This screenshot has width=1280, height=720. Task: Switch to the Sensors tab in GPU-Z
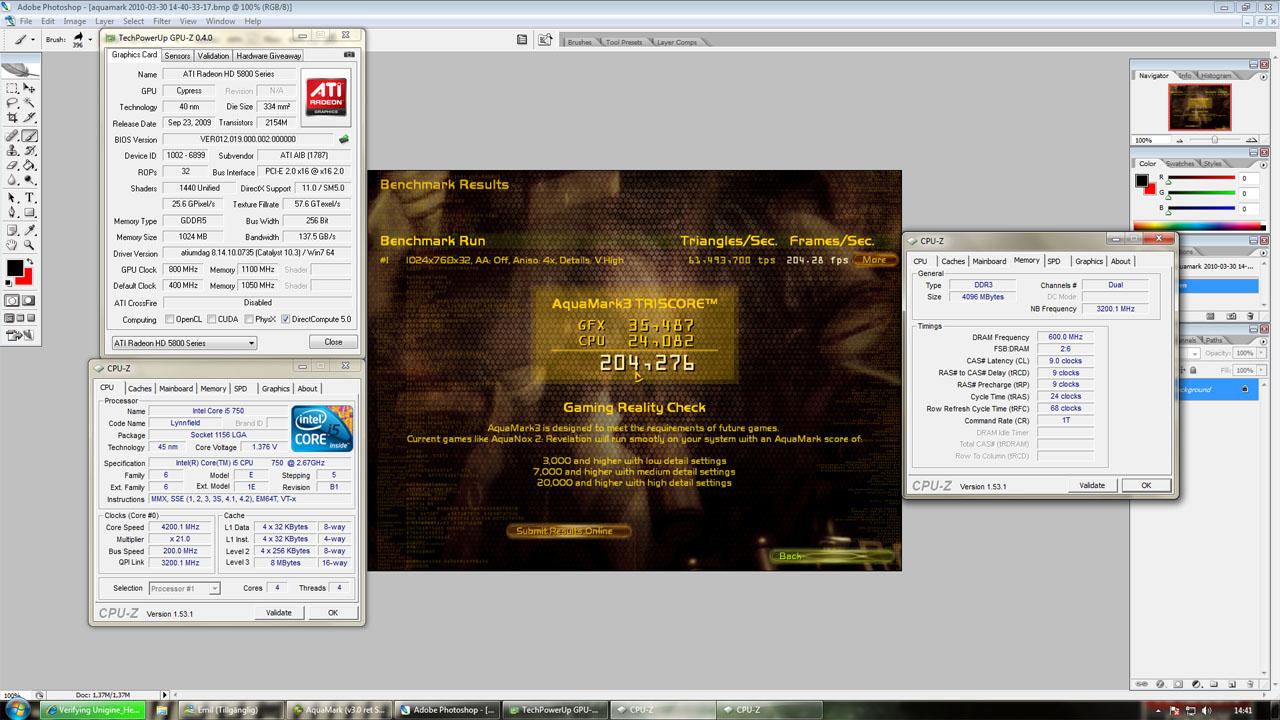177,56
